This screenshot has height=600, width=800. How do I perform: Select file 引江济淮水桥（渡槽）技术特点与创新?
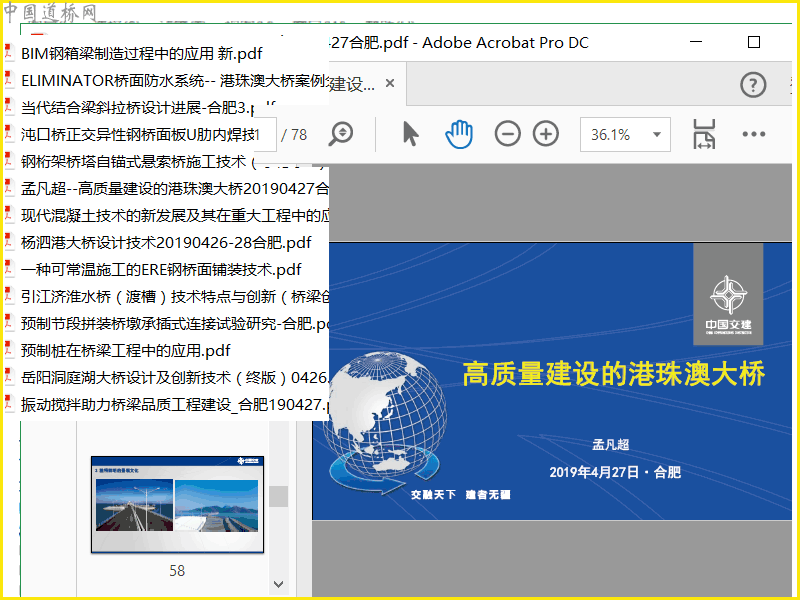pyautogui.click(x=175, y=296)
